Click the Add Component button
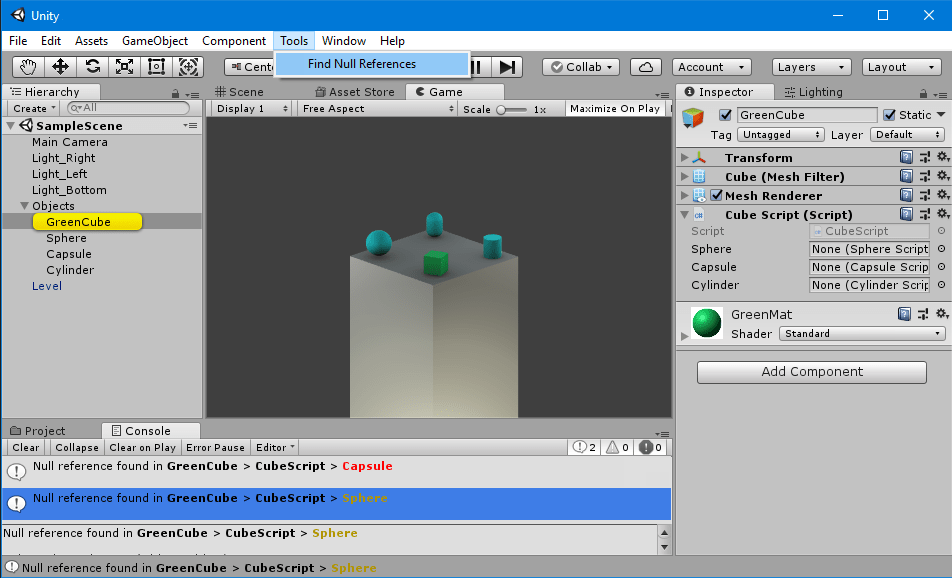952x578 pixels. coord(811,371)
